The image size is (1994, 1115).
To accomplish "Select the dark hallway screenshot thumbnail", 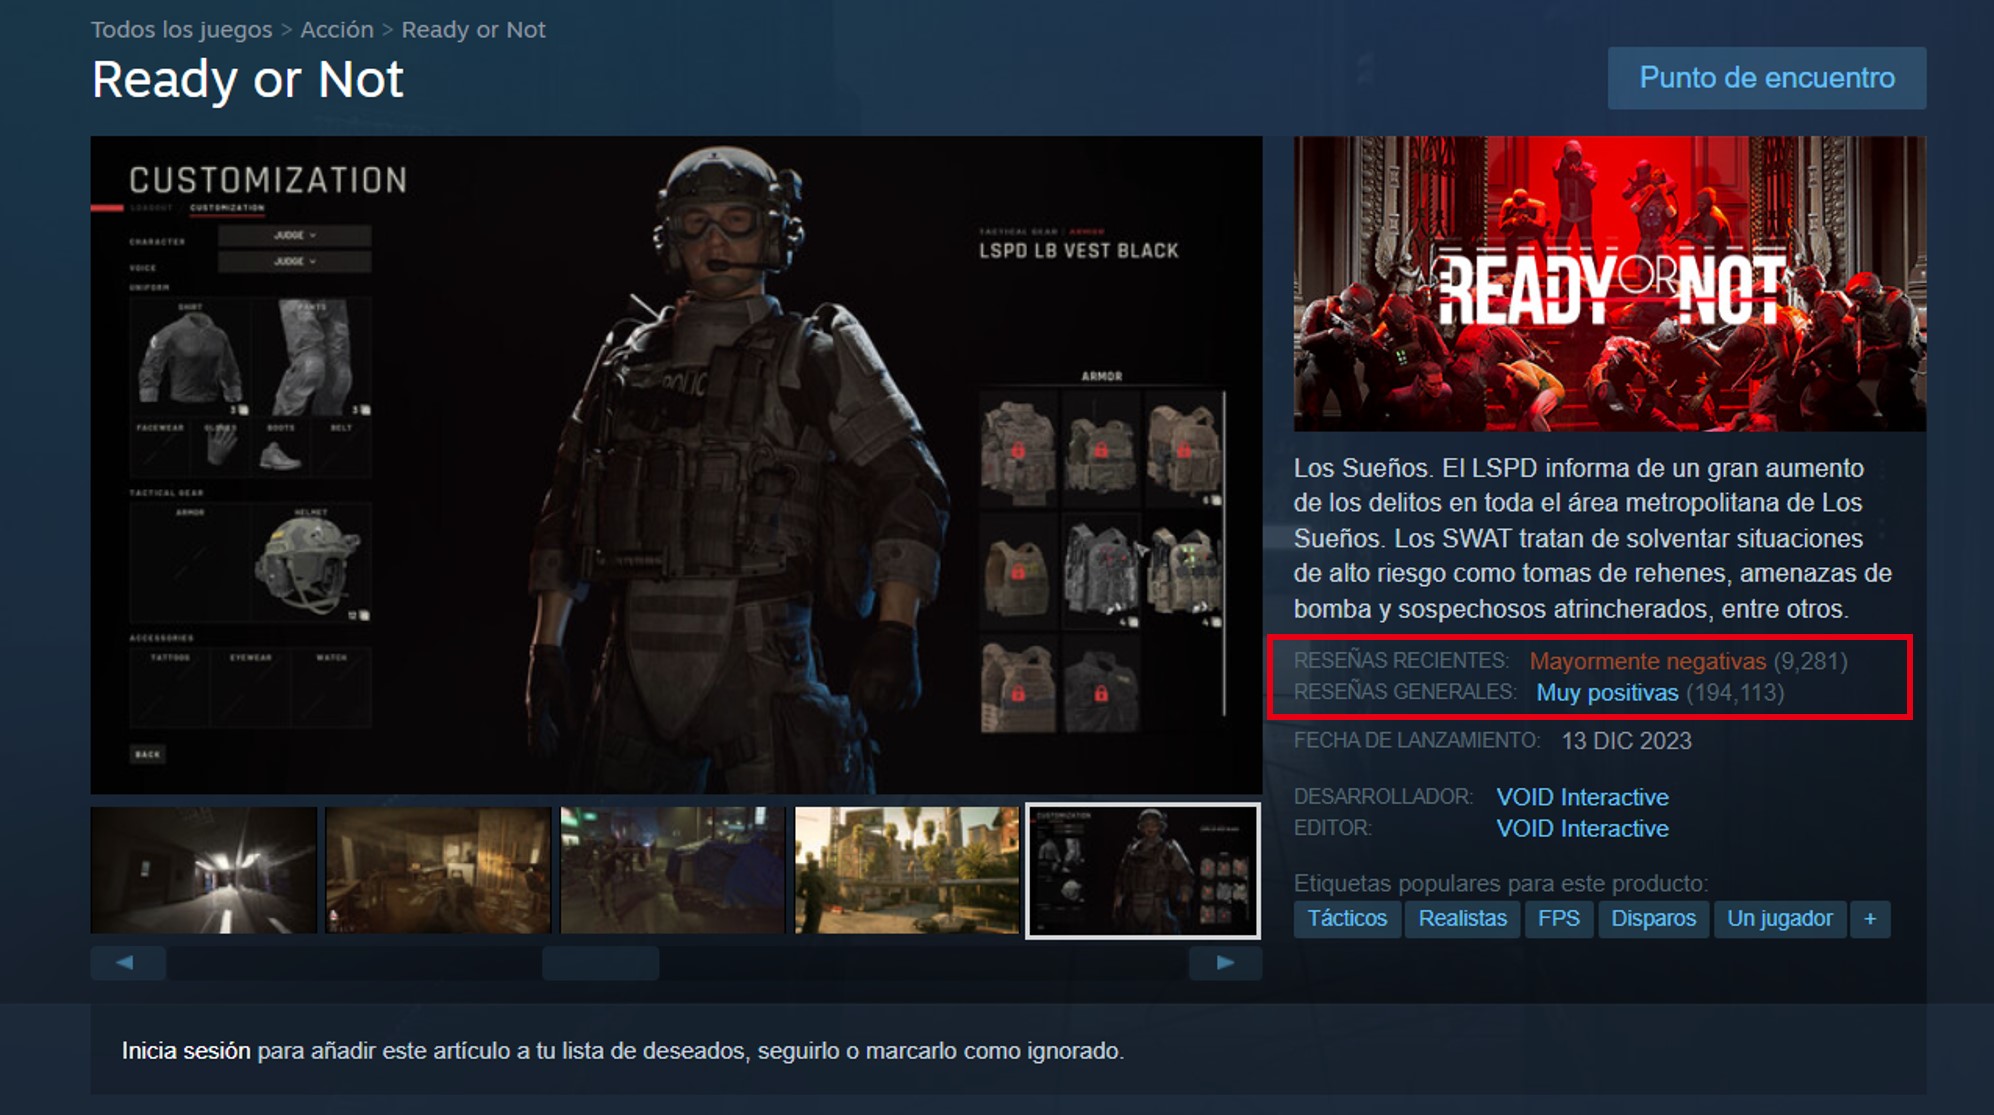I will tap(204, 870).
